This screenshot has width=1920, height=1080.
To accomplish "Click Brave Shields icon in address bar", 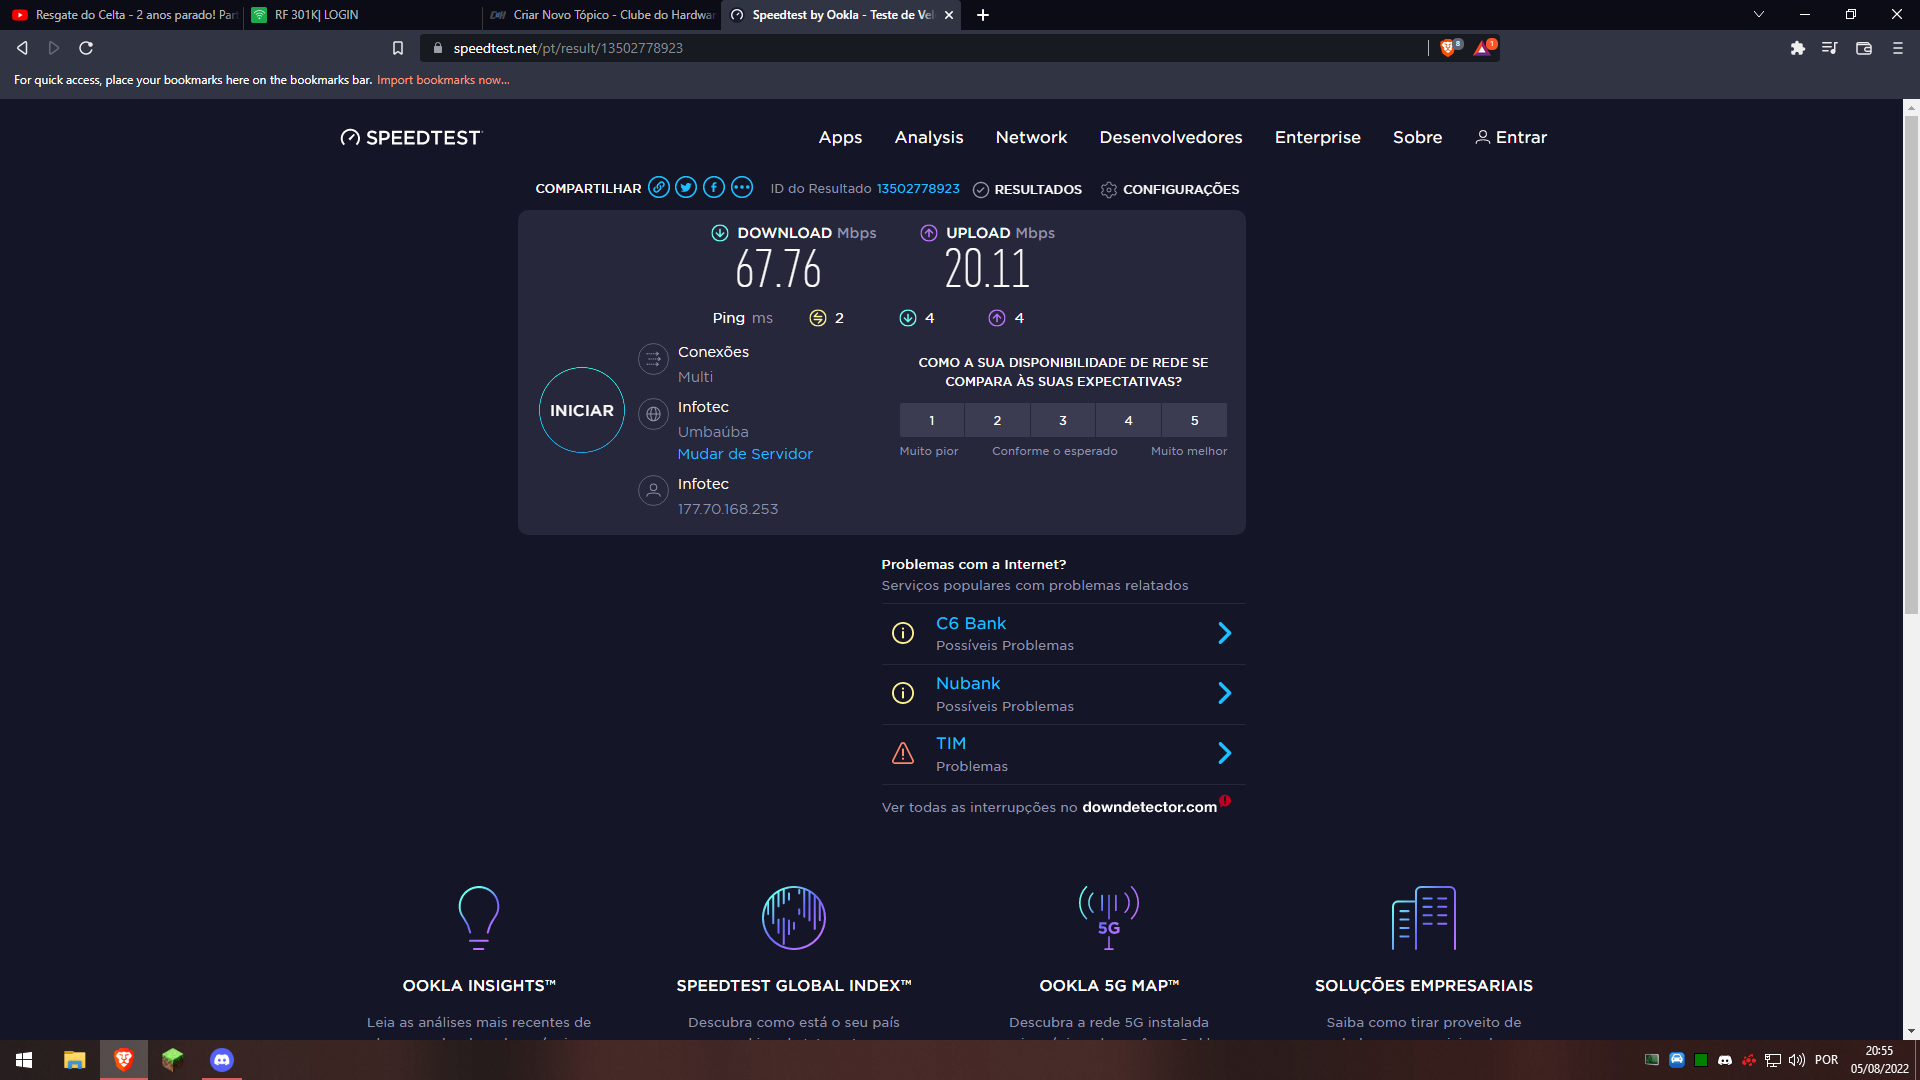I will 1449,48.
